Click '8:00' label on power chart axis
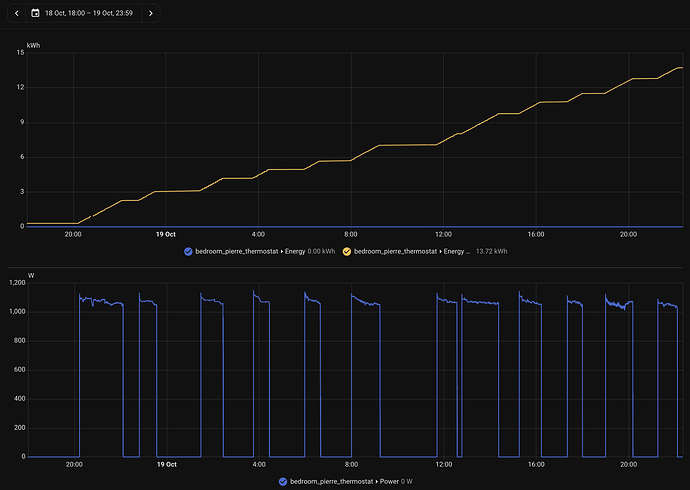The width and height of the screenshot is (690, 490). (x=351, y=464)
